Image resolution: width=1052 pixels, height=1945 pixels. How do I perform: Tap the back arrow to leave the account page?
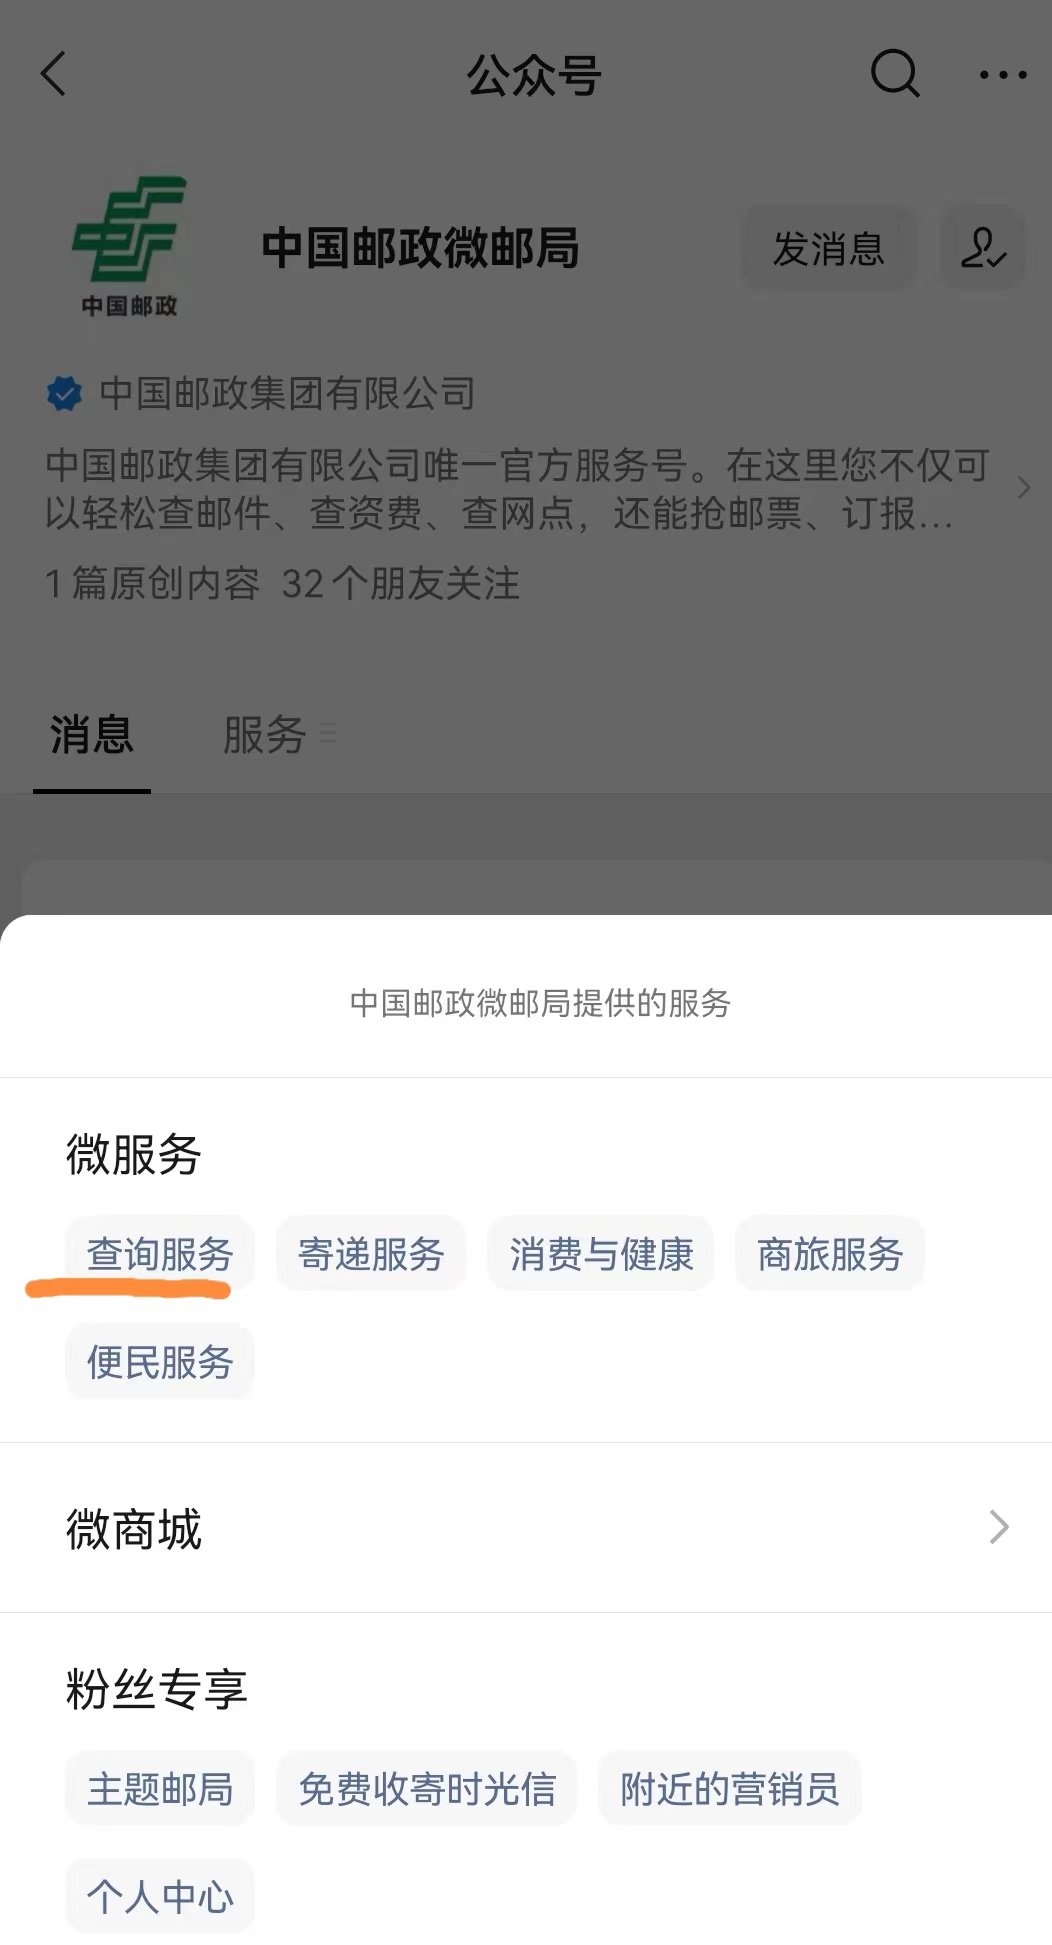point(52,74)
